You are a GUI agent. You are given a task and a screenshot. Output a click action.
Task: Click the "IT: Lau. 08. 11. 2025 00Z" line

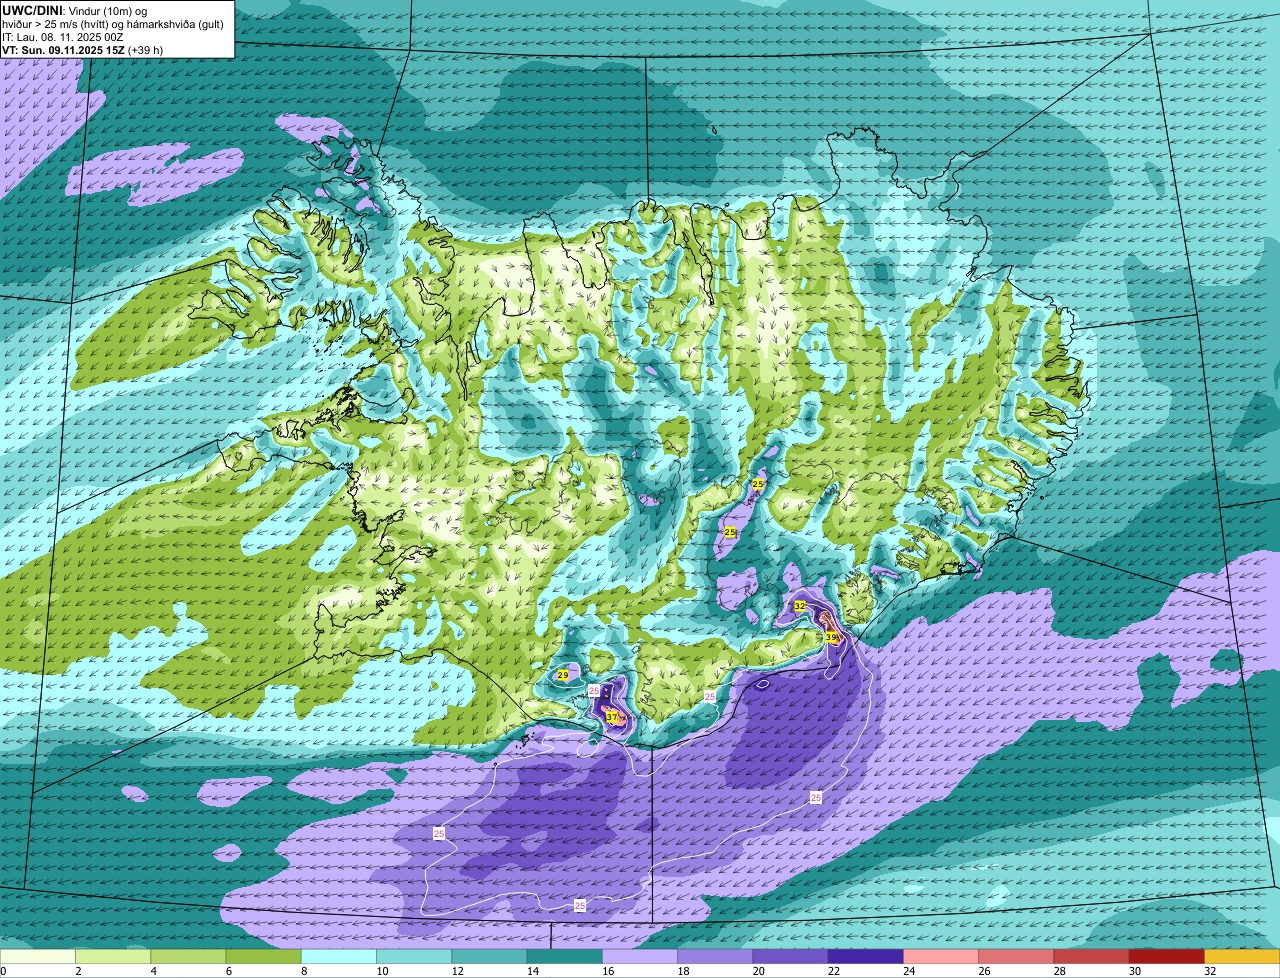point(65,36)
